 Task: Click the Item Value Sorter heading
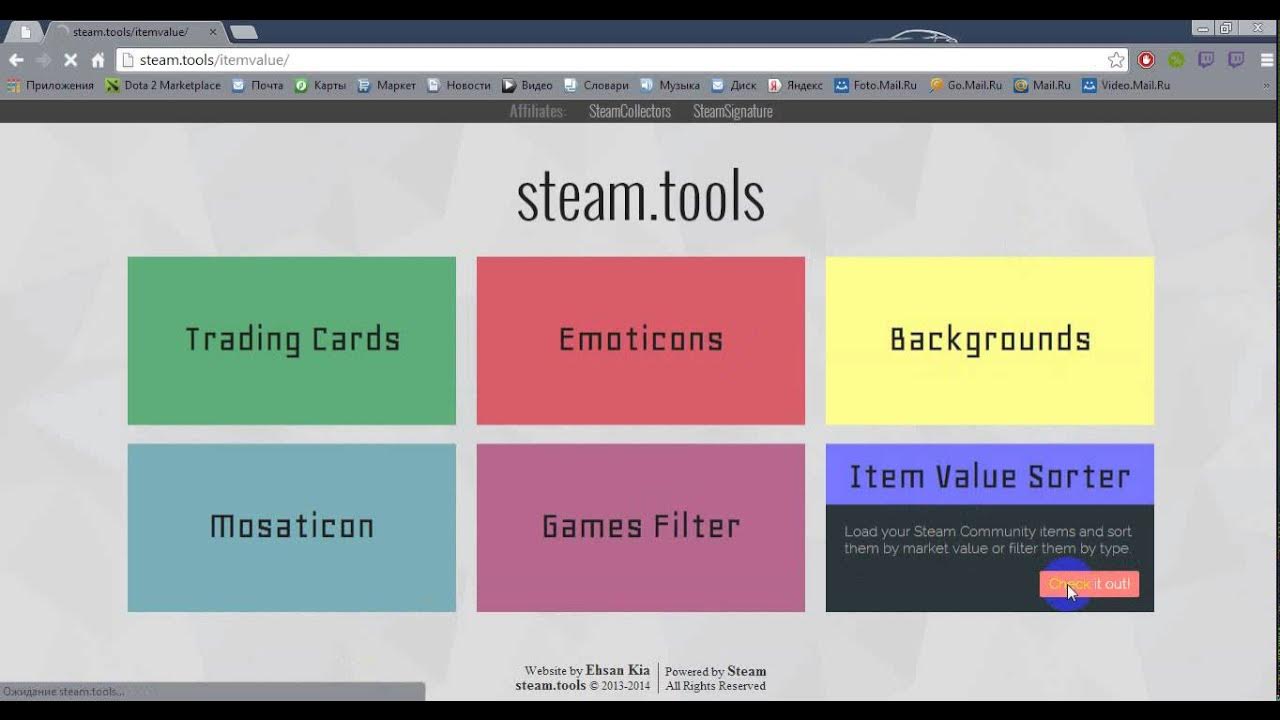(x=990, y=476)
